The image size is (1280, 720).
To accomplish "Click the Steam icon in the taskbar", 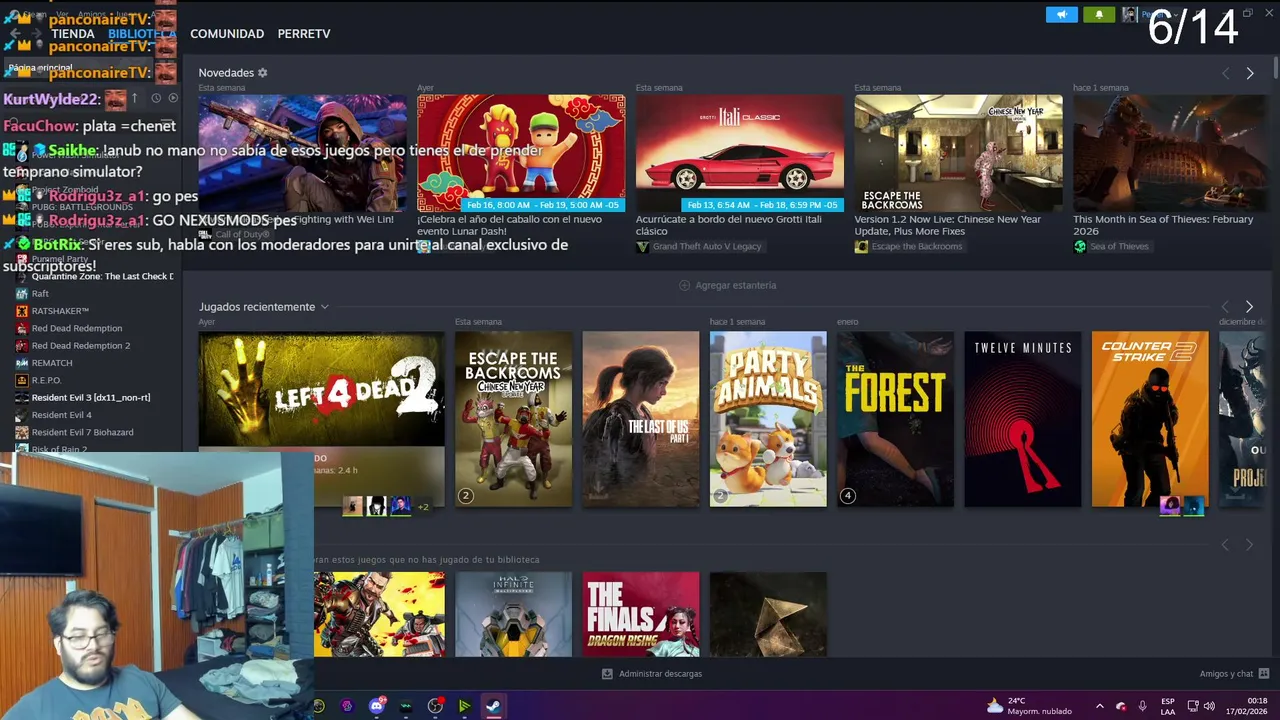I will pyautogui.click(x=493, y=706).
